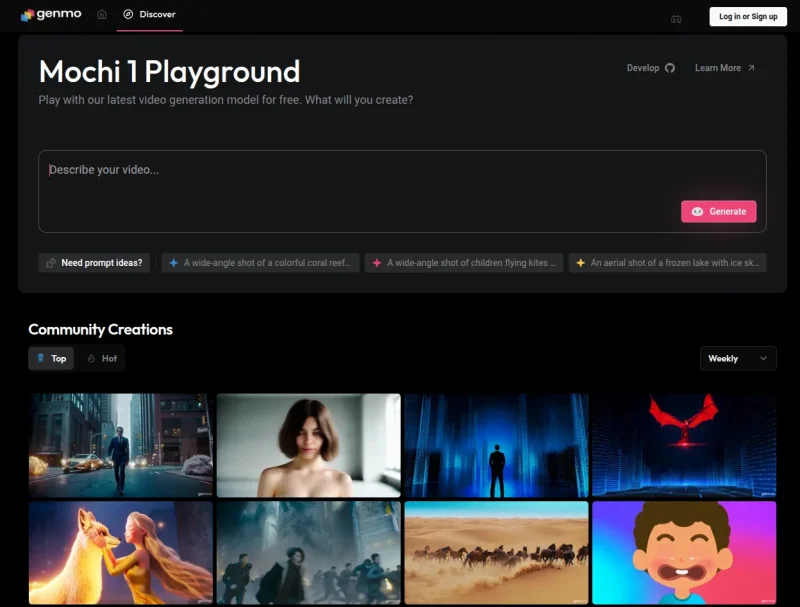Open the fox and blonde girl video
Image resolution: width=800 pixels, height=607 pixels.
(x=120, y=553)
